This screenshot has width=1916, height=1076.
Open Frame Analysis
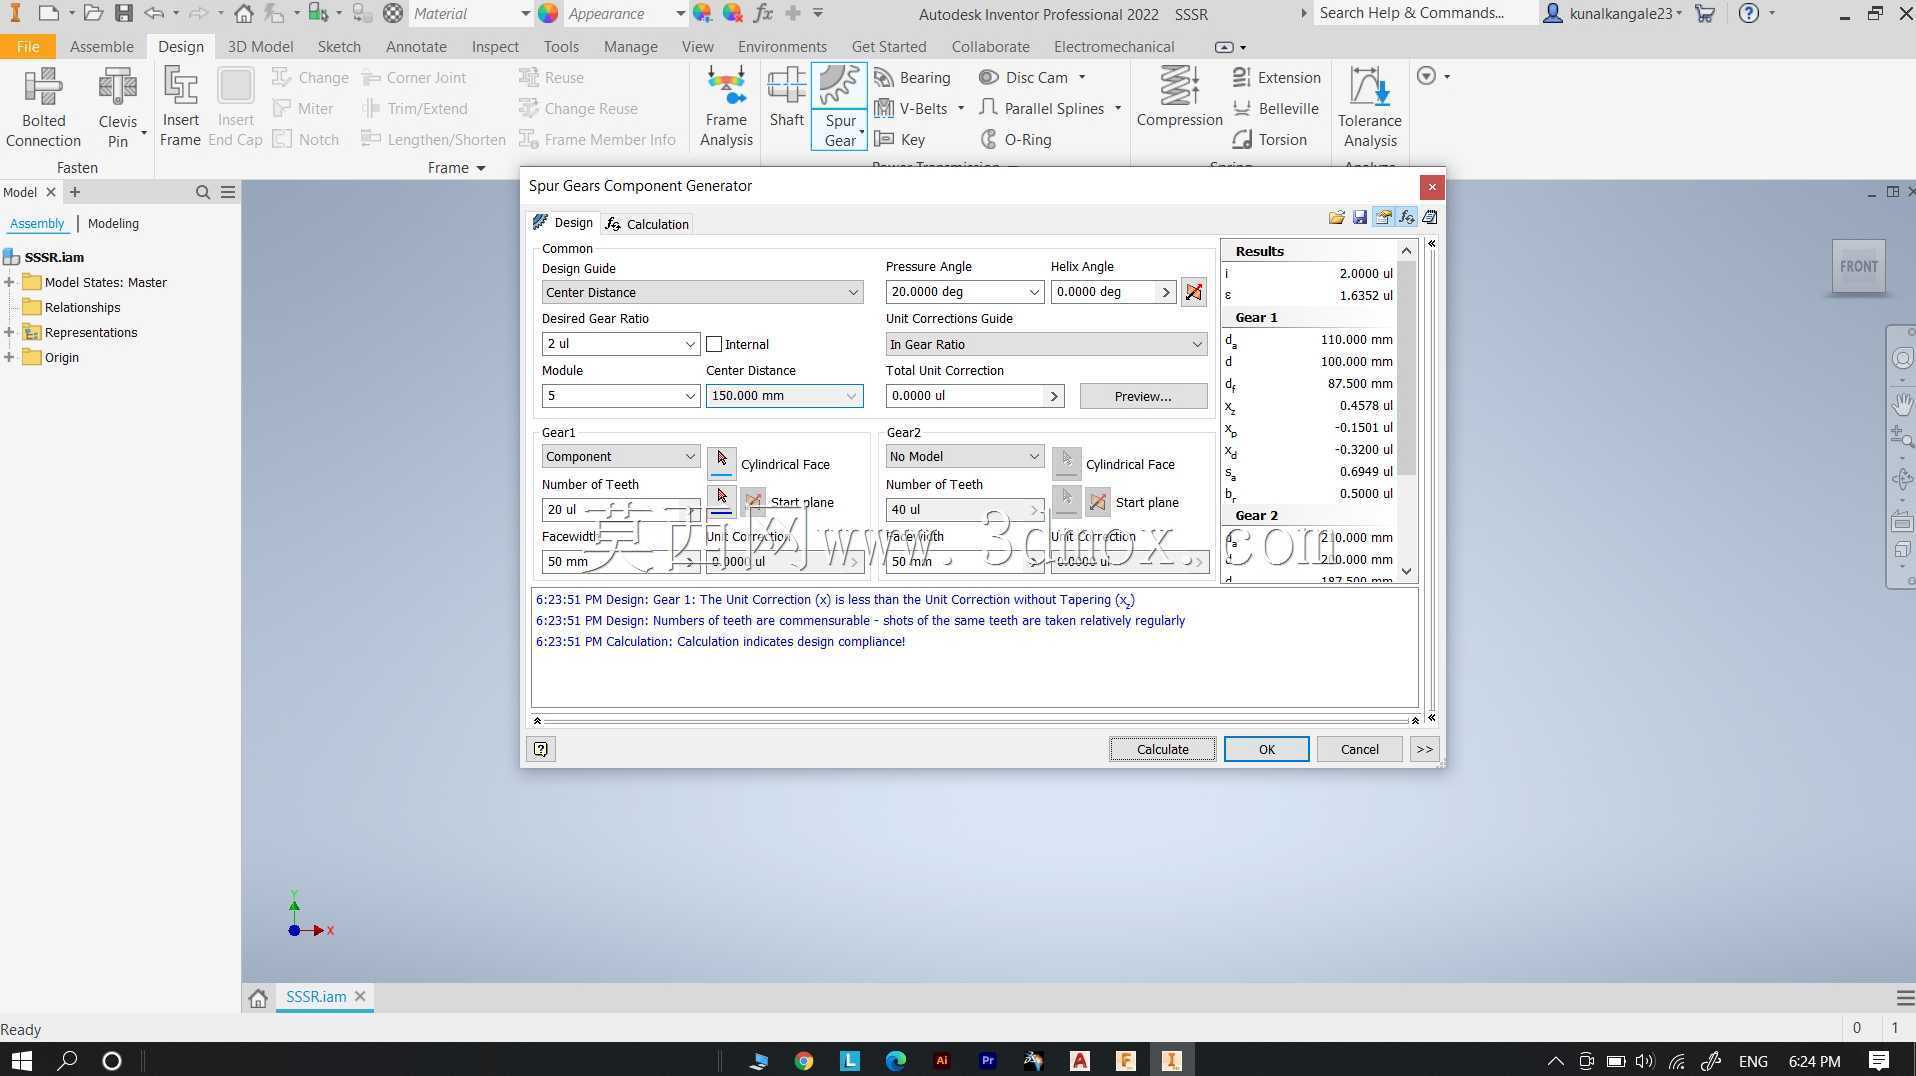click(x=726, y=108)
